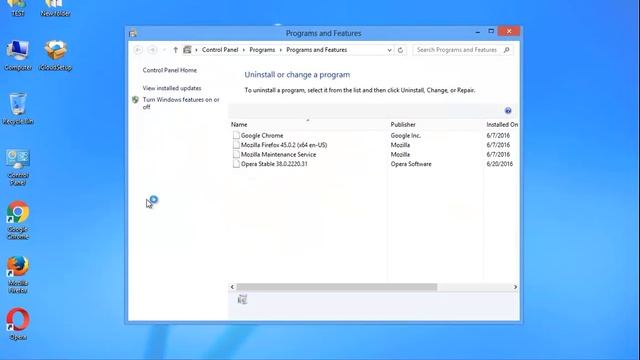The width and height of the screenshot is (640, 360).
Task: Refresh the Programs and Features list
Action: [400, 50]
